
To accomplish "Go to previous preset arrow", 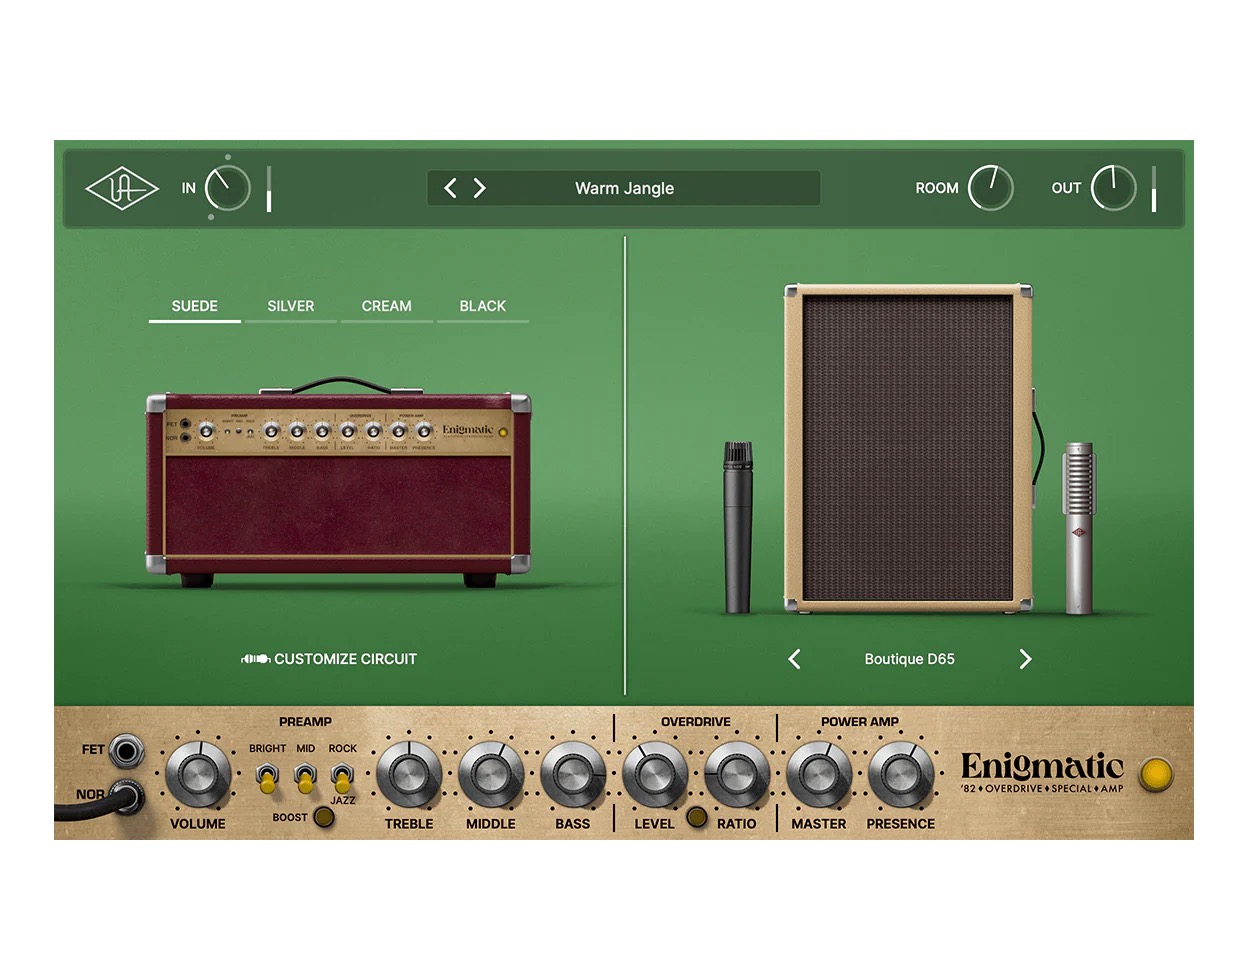I will (x=450, y=188).
